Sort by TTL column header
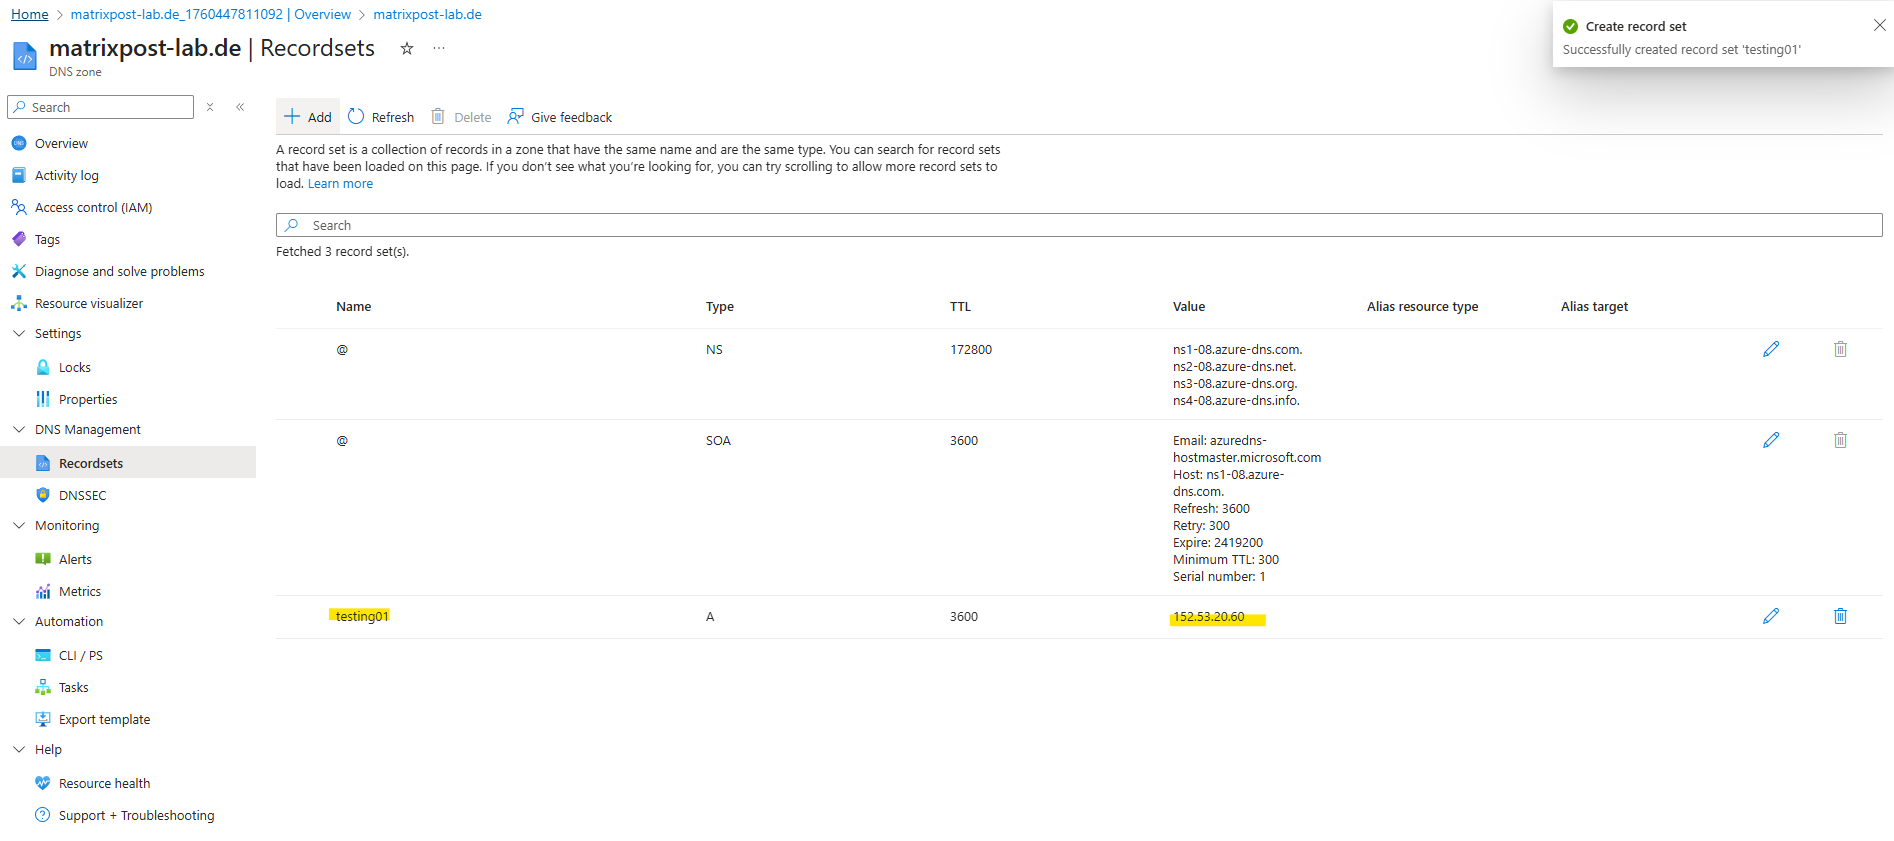Image resolution: width=1894 pixels, height=841 pixels. pos(960,307)
